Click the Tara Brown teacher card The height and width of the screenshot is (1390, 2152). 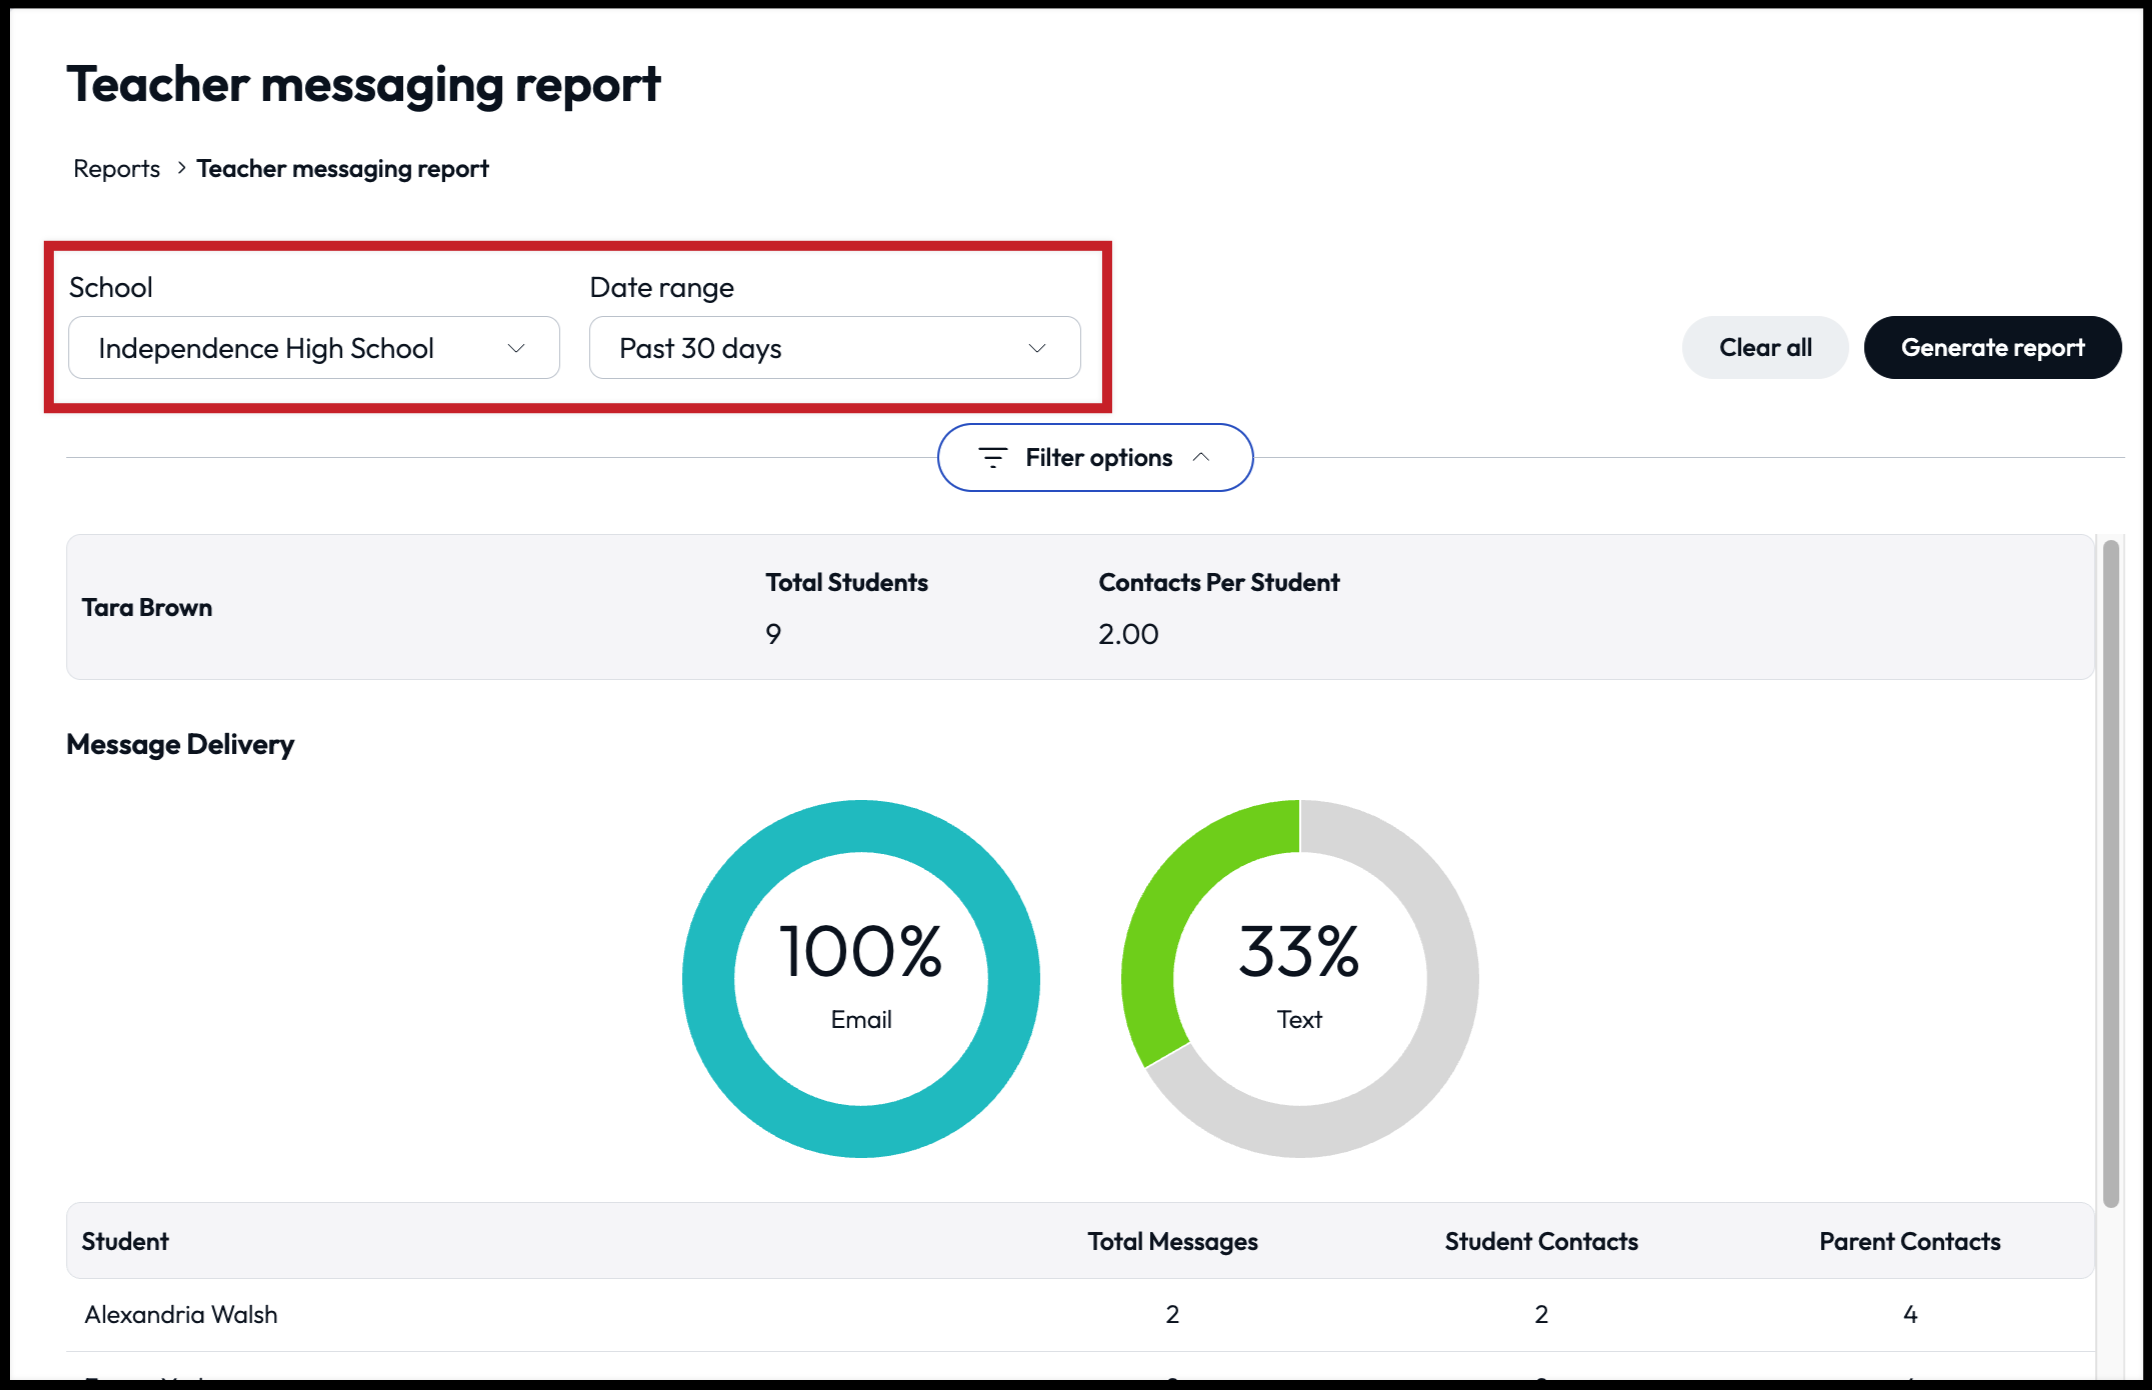(147, 608)
